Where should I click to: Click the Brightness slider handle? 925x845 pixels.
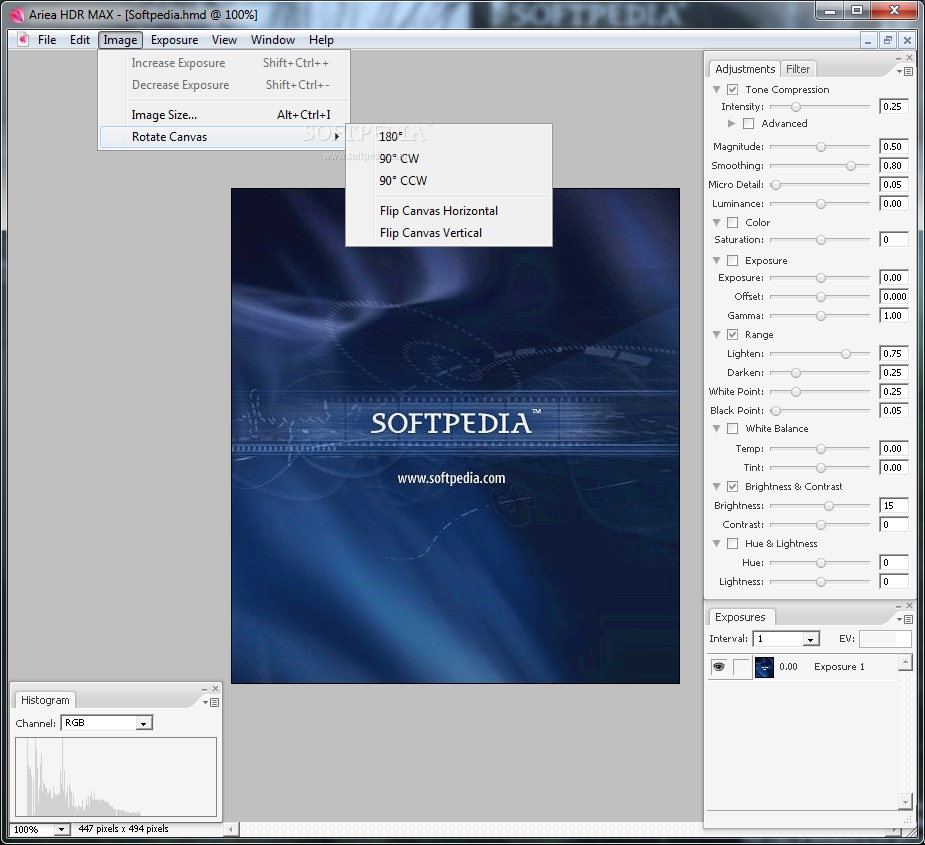tap(829, 506)
